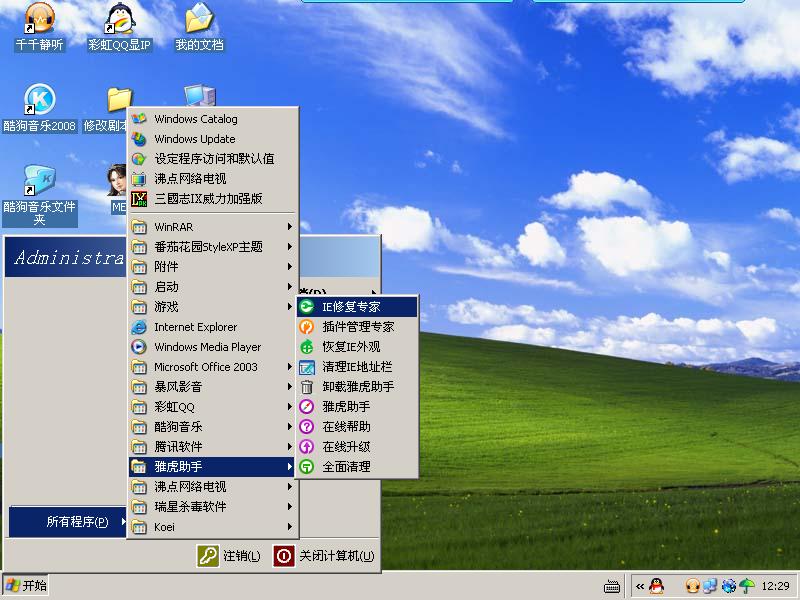This screenshot has width=800, height=600.
Task: Open the 我的文档 folder icon
Action: point(199,18)
